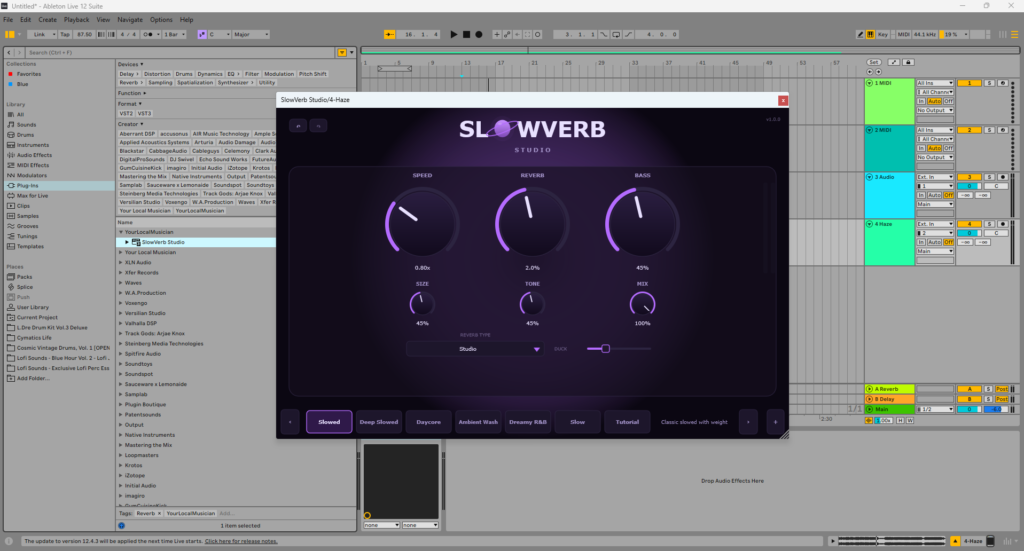Select the Deep Slowed preset
Screen dimensions: 1024x551
379,422
